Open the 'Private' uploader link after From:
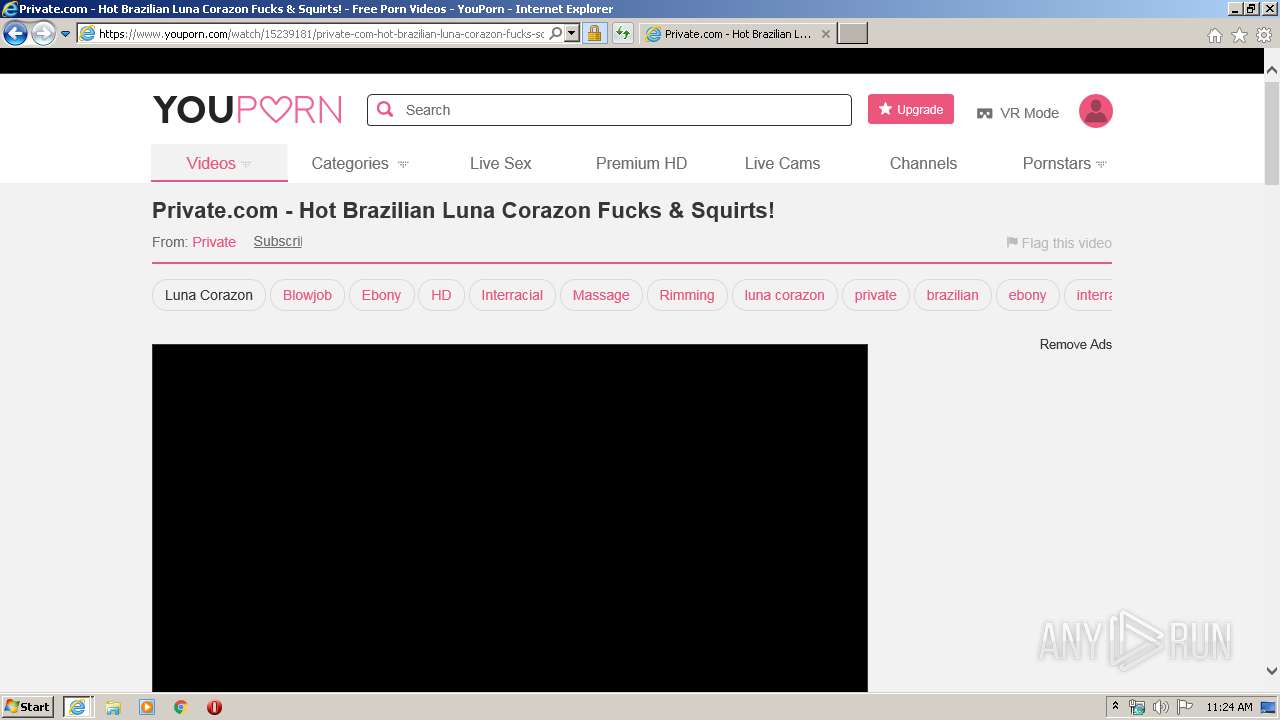The width and height of the screenshot is (1280, 720). point(214,242)
